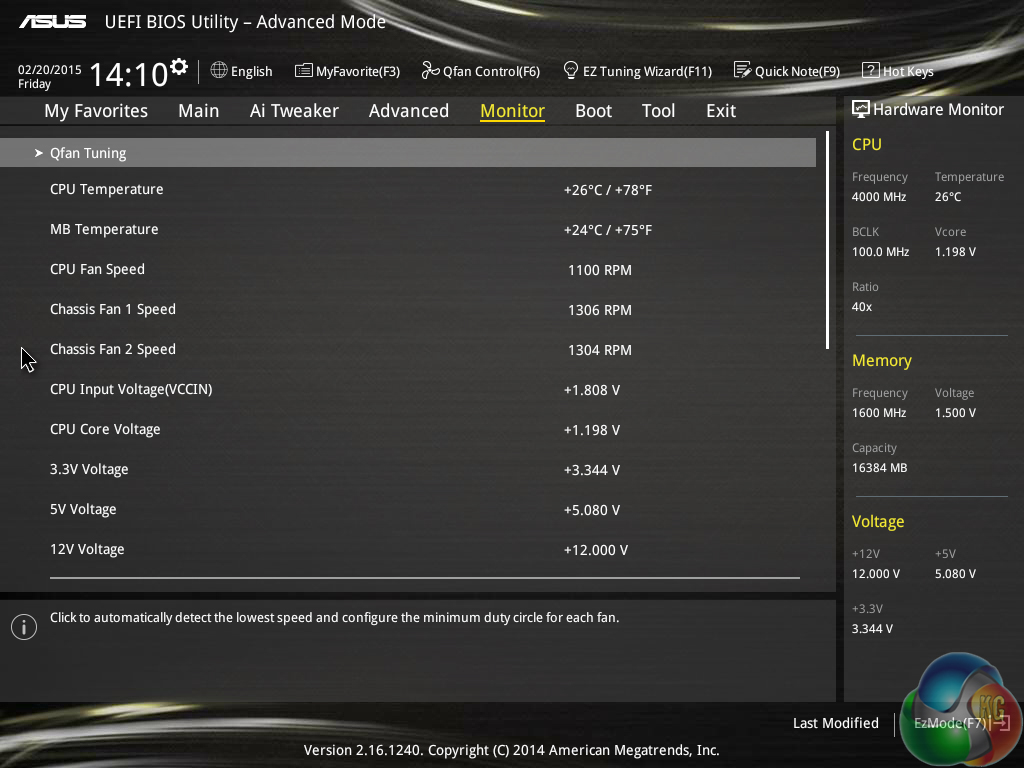Change language from English
The image size is (1024, 768).
(x=251, y=71)
